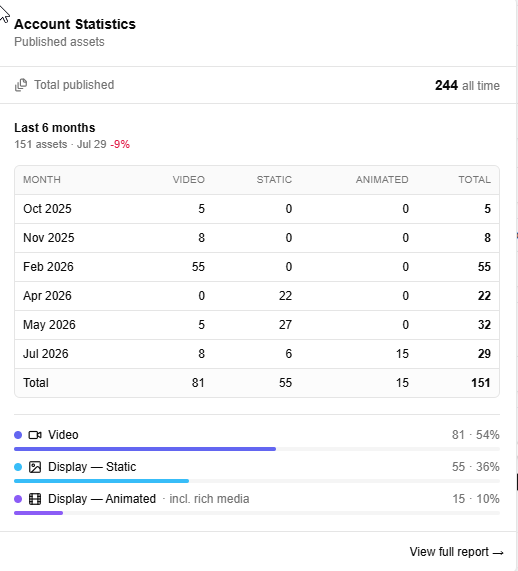This screenshot has width=518, height=571.
Task: Click the Total published copy icon
Action: coord(21,85)
